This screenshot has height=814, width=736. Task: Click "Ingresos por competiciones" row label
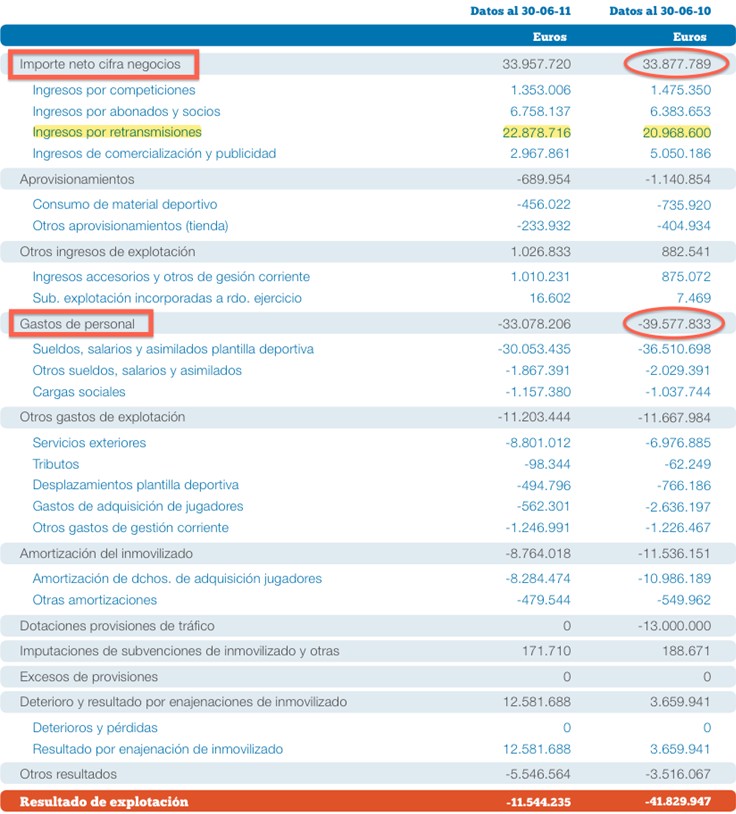click(114, 90)
